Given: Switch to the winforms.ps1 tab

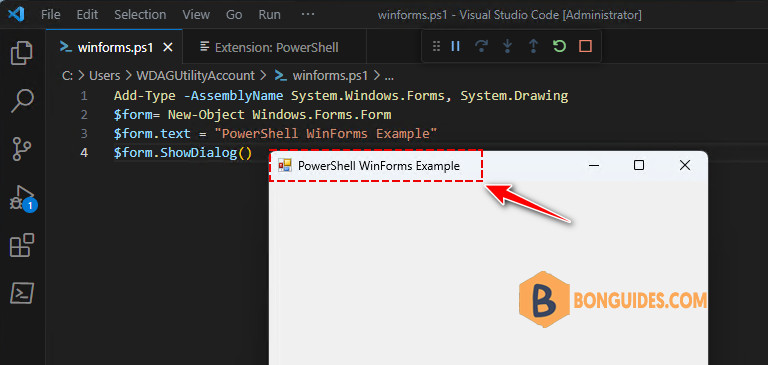Looking at the screenshot, I should 115,48.
